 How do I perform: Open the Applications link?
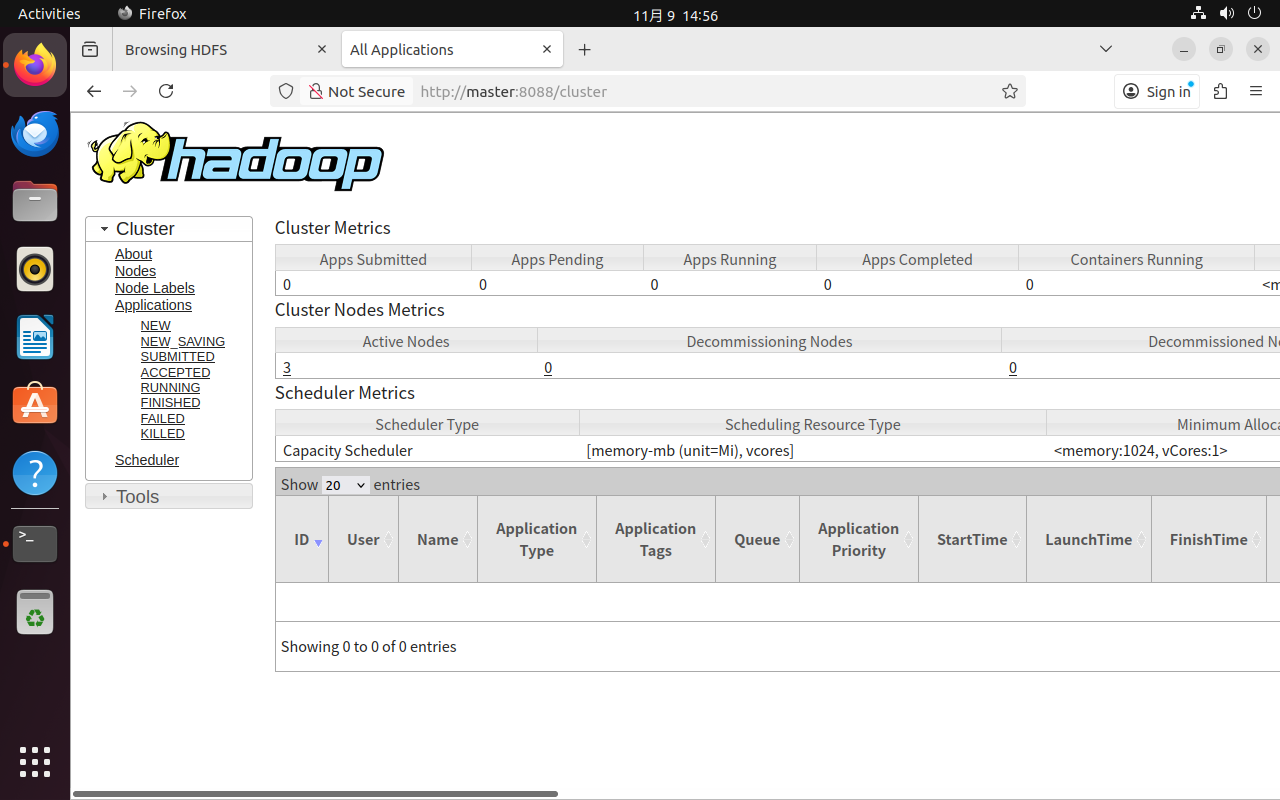(153, 305)
